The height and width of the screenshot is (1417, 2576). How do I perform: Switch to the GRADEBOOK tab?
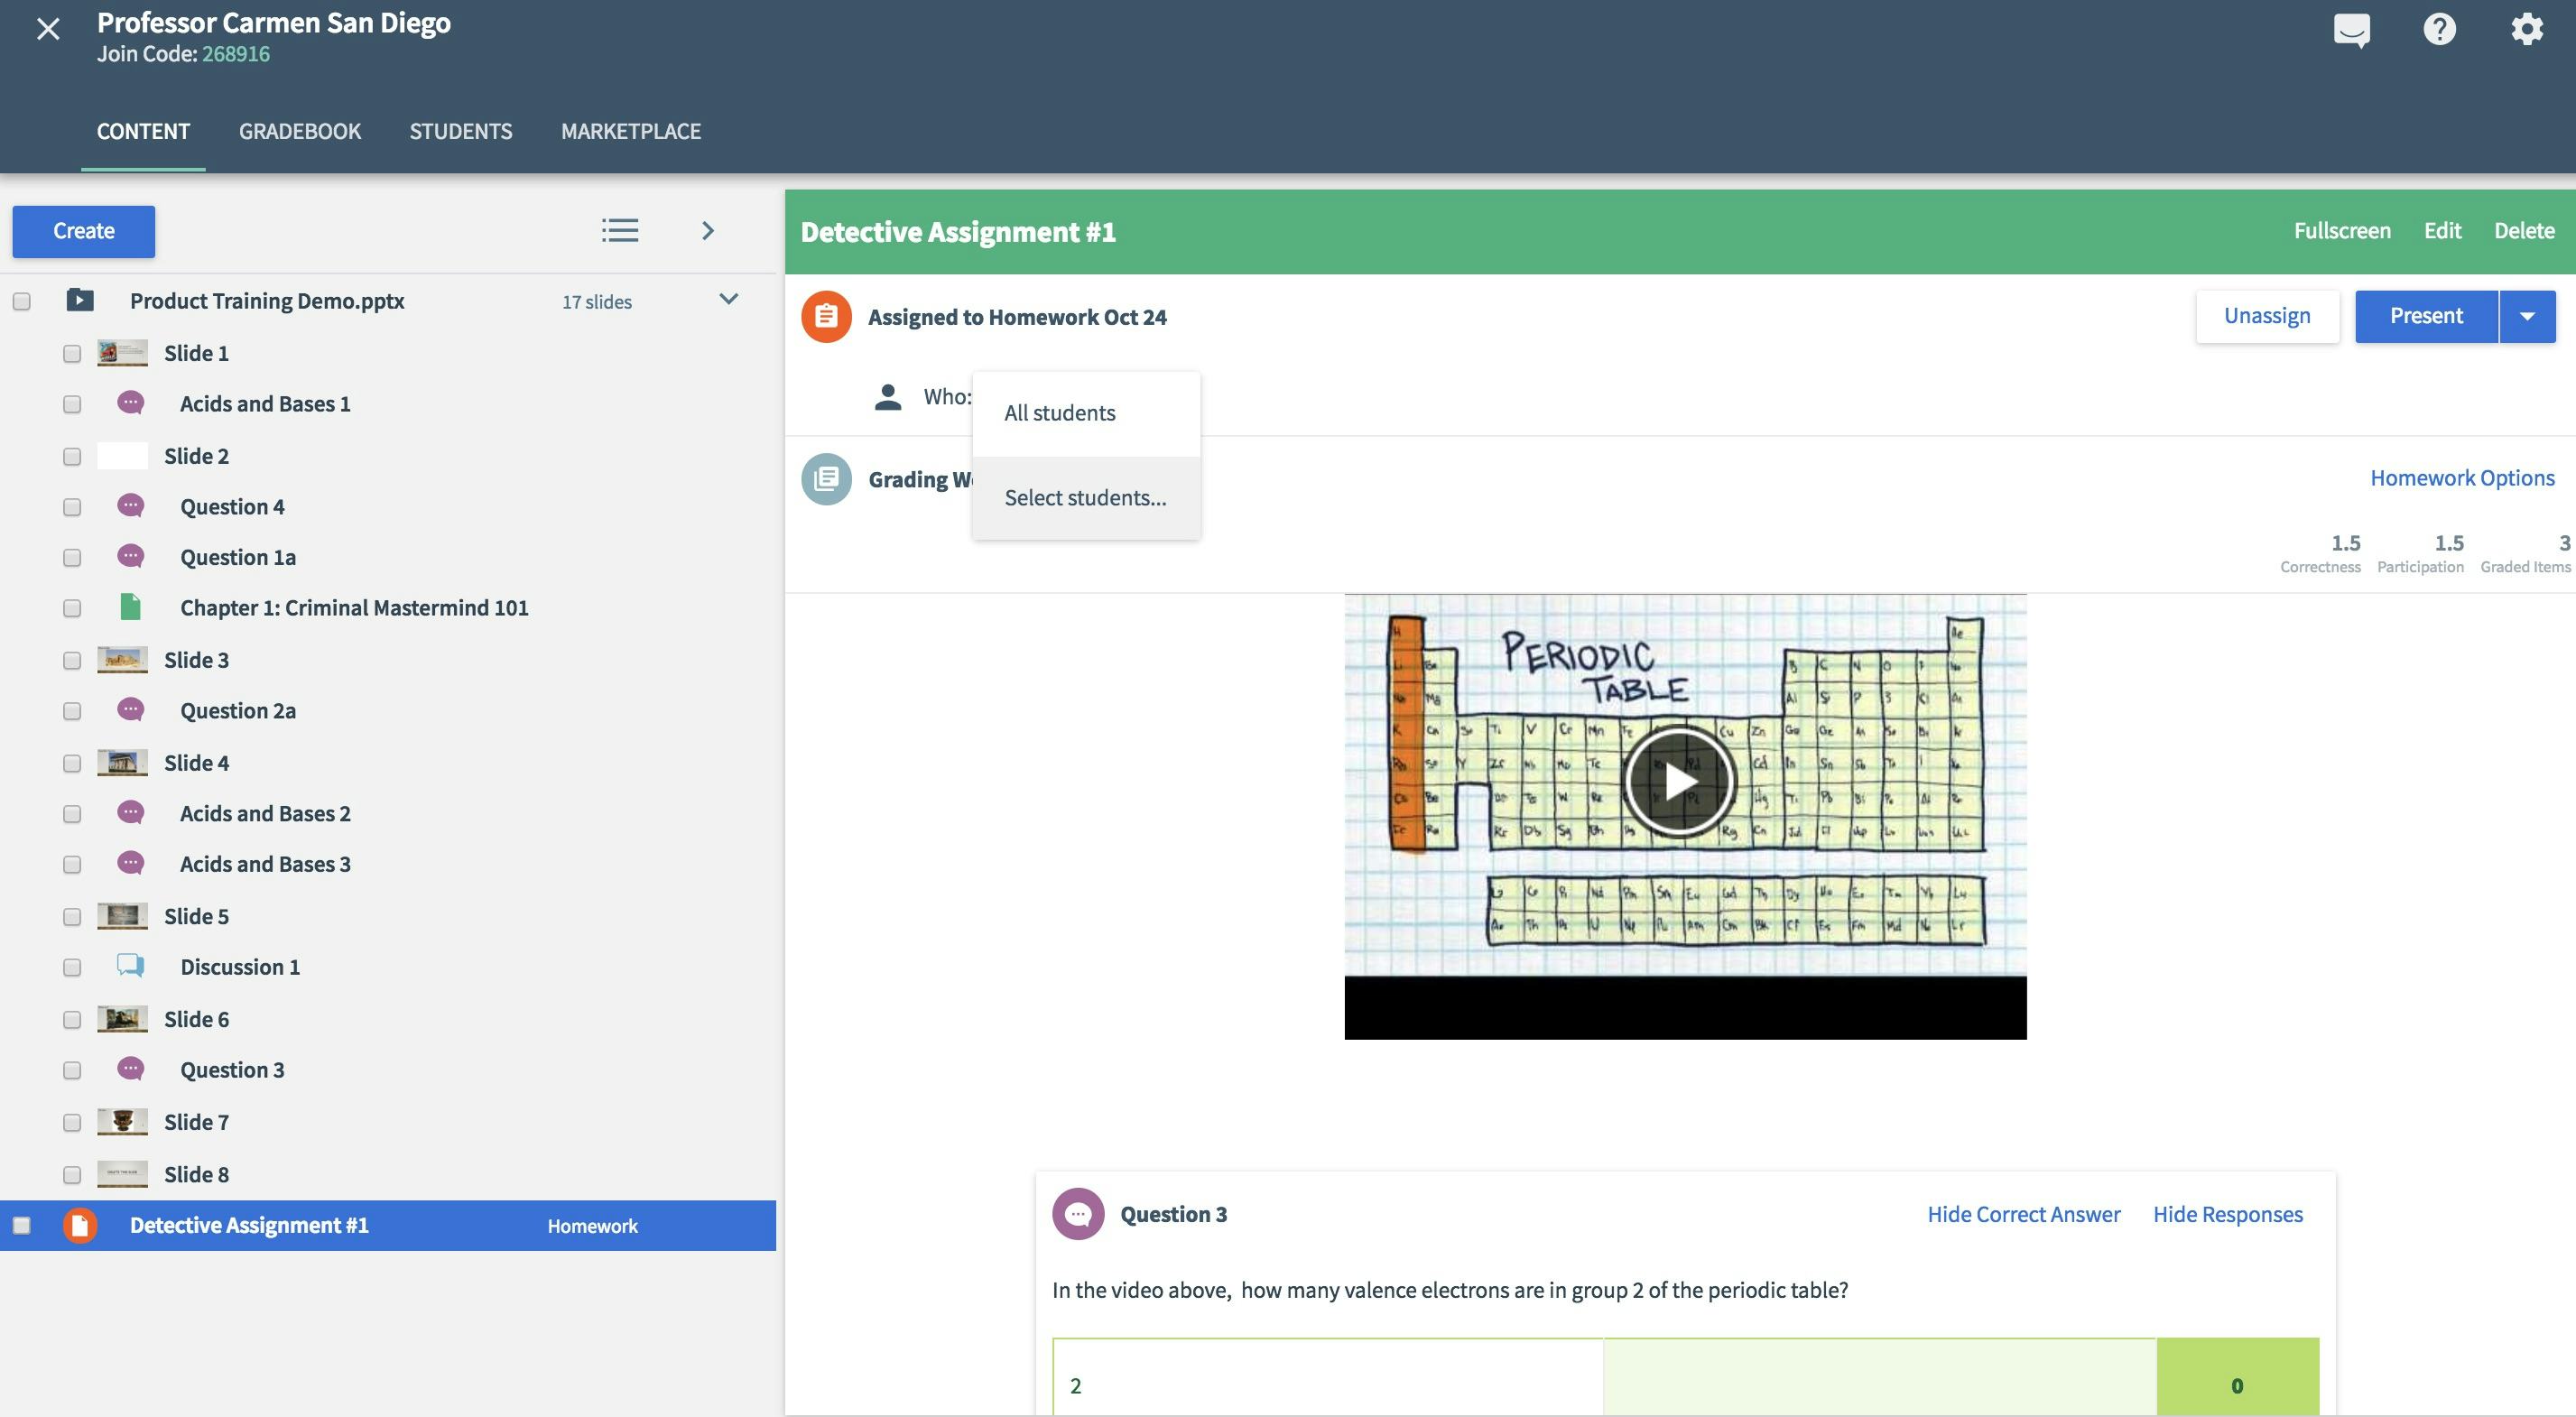click(299, 131)
